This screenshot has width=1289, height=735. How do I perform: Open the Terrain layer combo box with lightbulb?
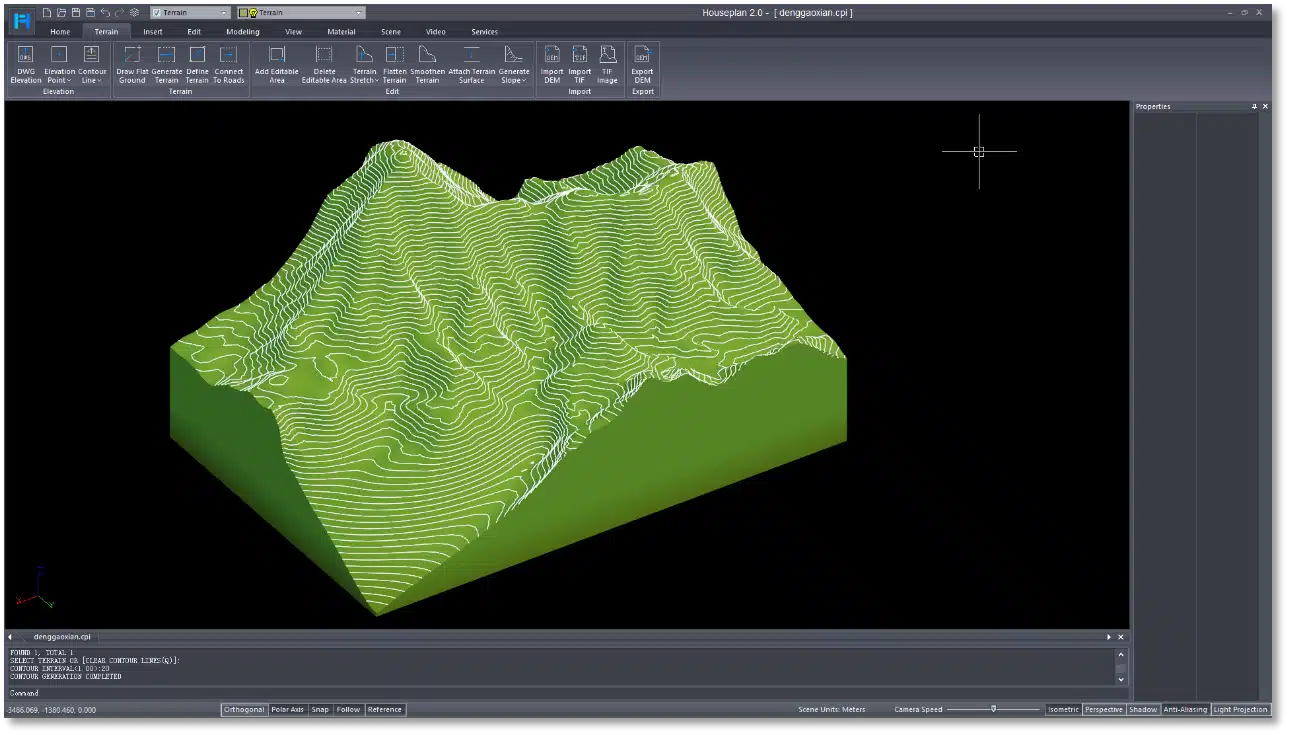pos(301,13)
